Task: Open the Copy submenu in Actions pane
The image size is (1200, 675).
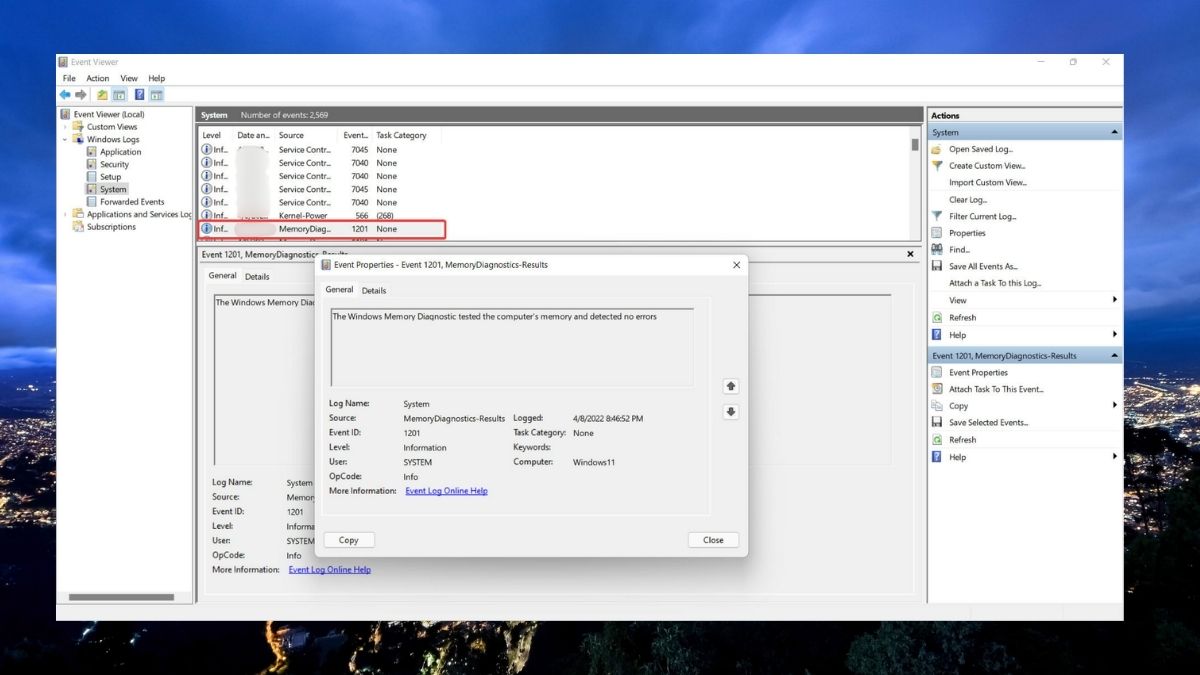Action: (x=1025, y=406)
